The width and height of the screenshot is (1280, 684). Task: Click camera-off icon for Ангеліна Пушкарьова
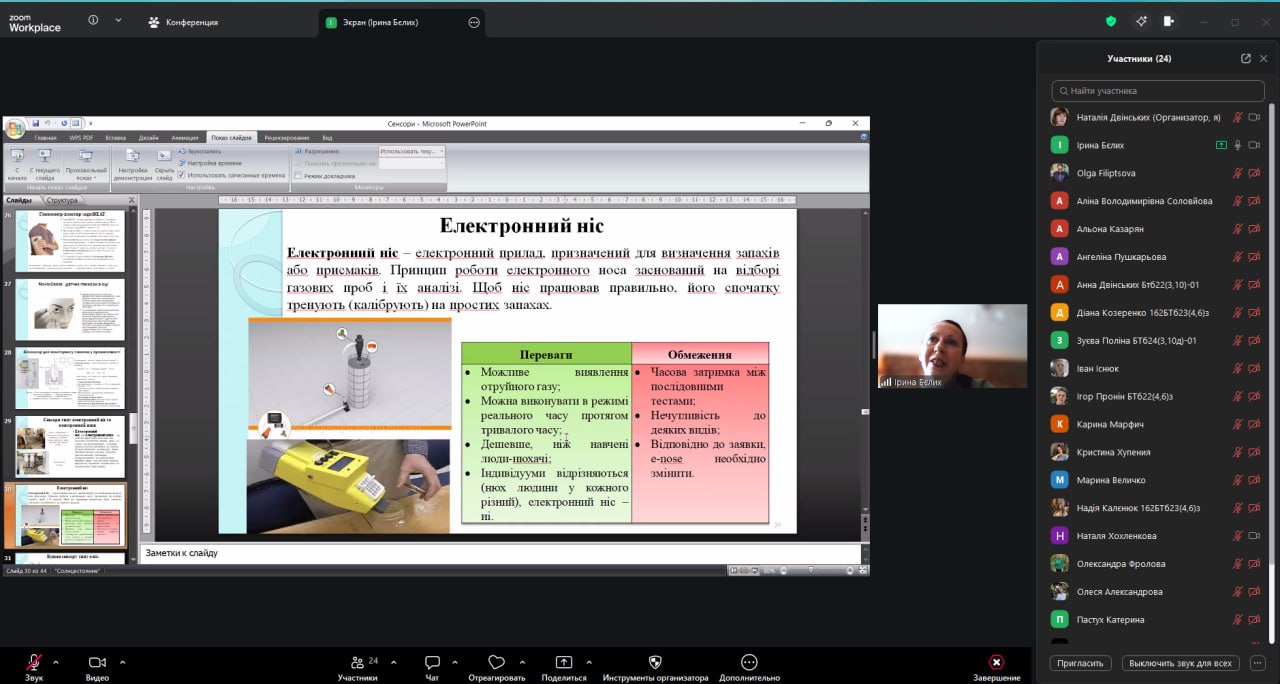point(1254,257)
